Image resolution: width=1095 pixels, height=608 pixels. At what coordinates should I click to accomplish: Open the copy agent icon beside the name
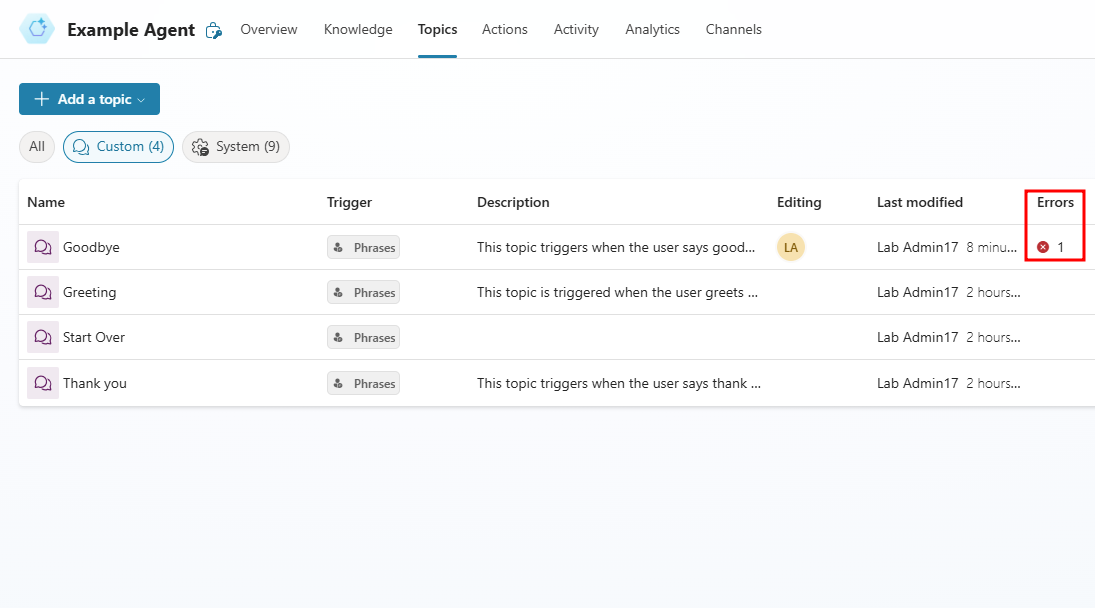coord(213,30)
